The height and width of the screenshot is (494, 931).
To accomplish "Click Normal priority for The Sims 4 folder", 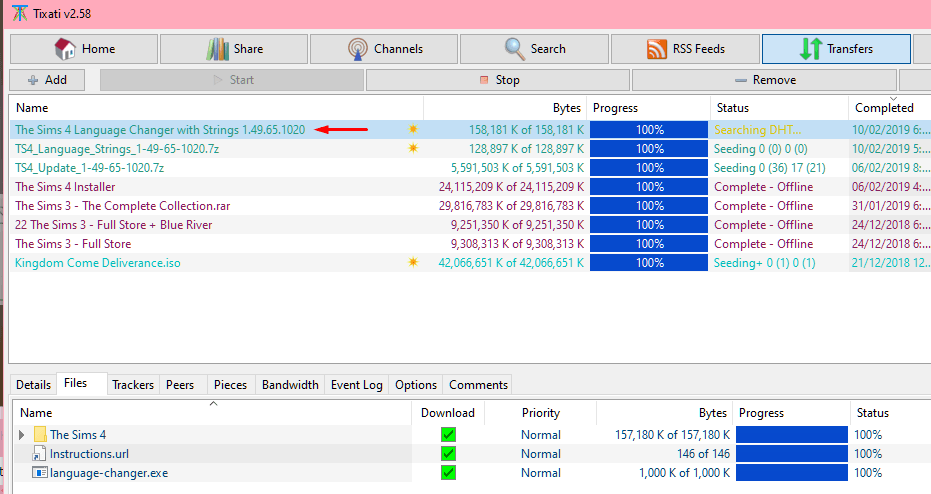I will pos(541,435).
